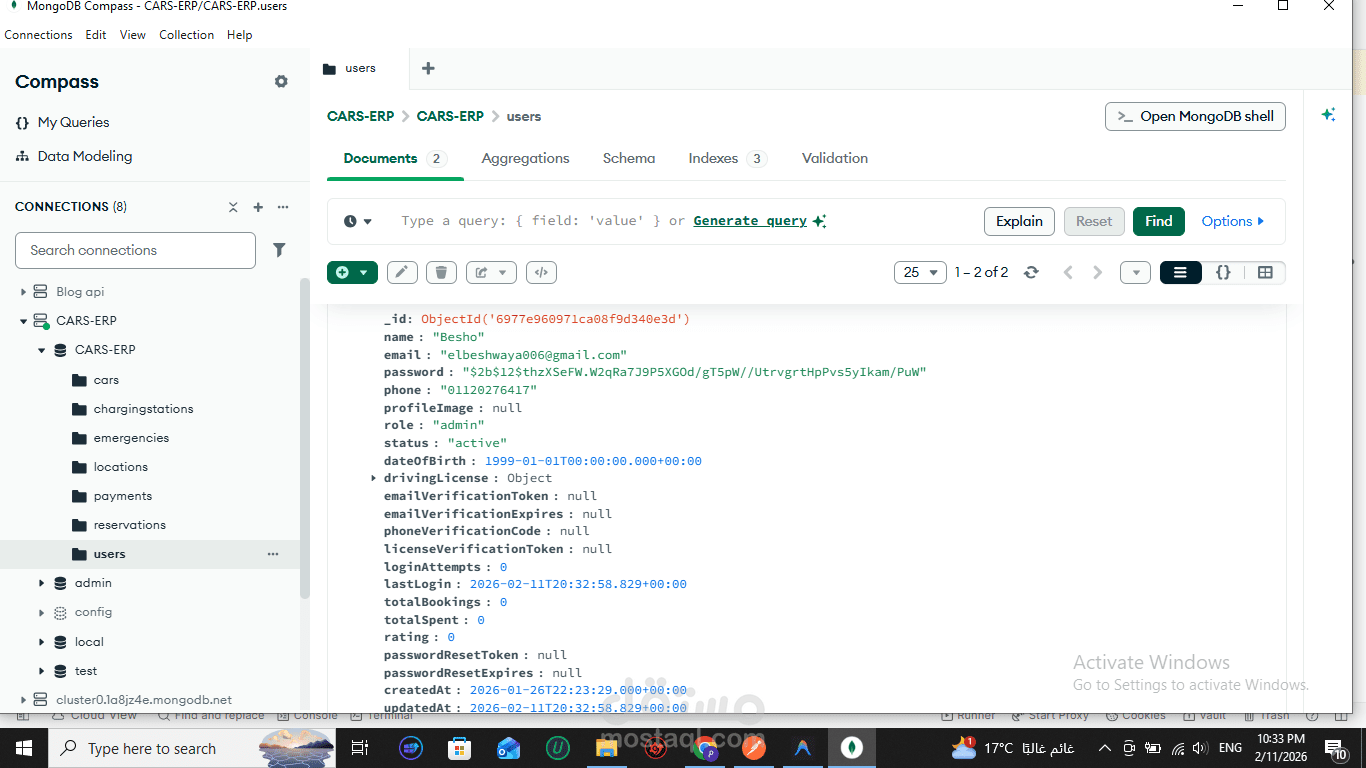Go to previous page arrow
1366x768 pixels.
[x=1067, y=272]
